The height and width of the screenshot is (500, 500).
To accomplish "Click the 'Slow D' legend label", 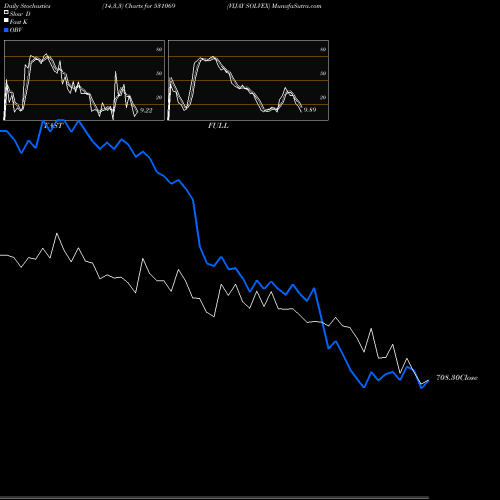I will pyautogui.click(x=20, y=14).
